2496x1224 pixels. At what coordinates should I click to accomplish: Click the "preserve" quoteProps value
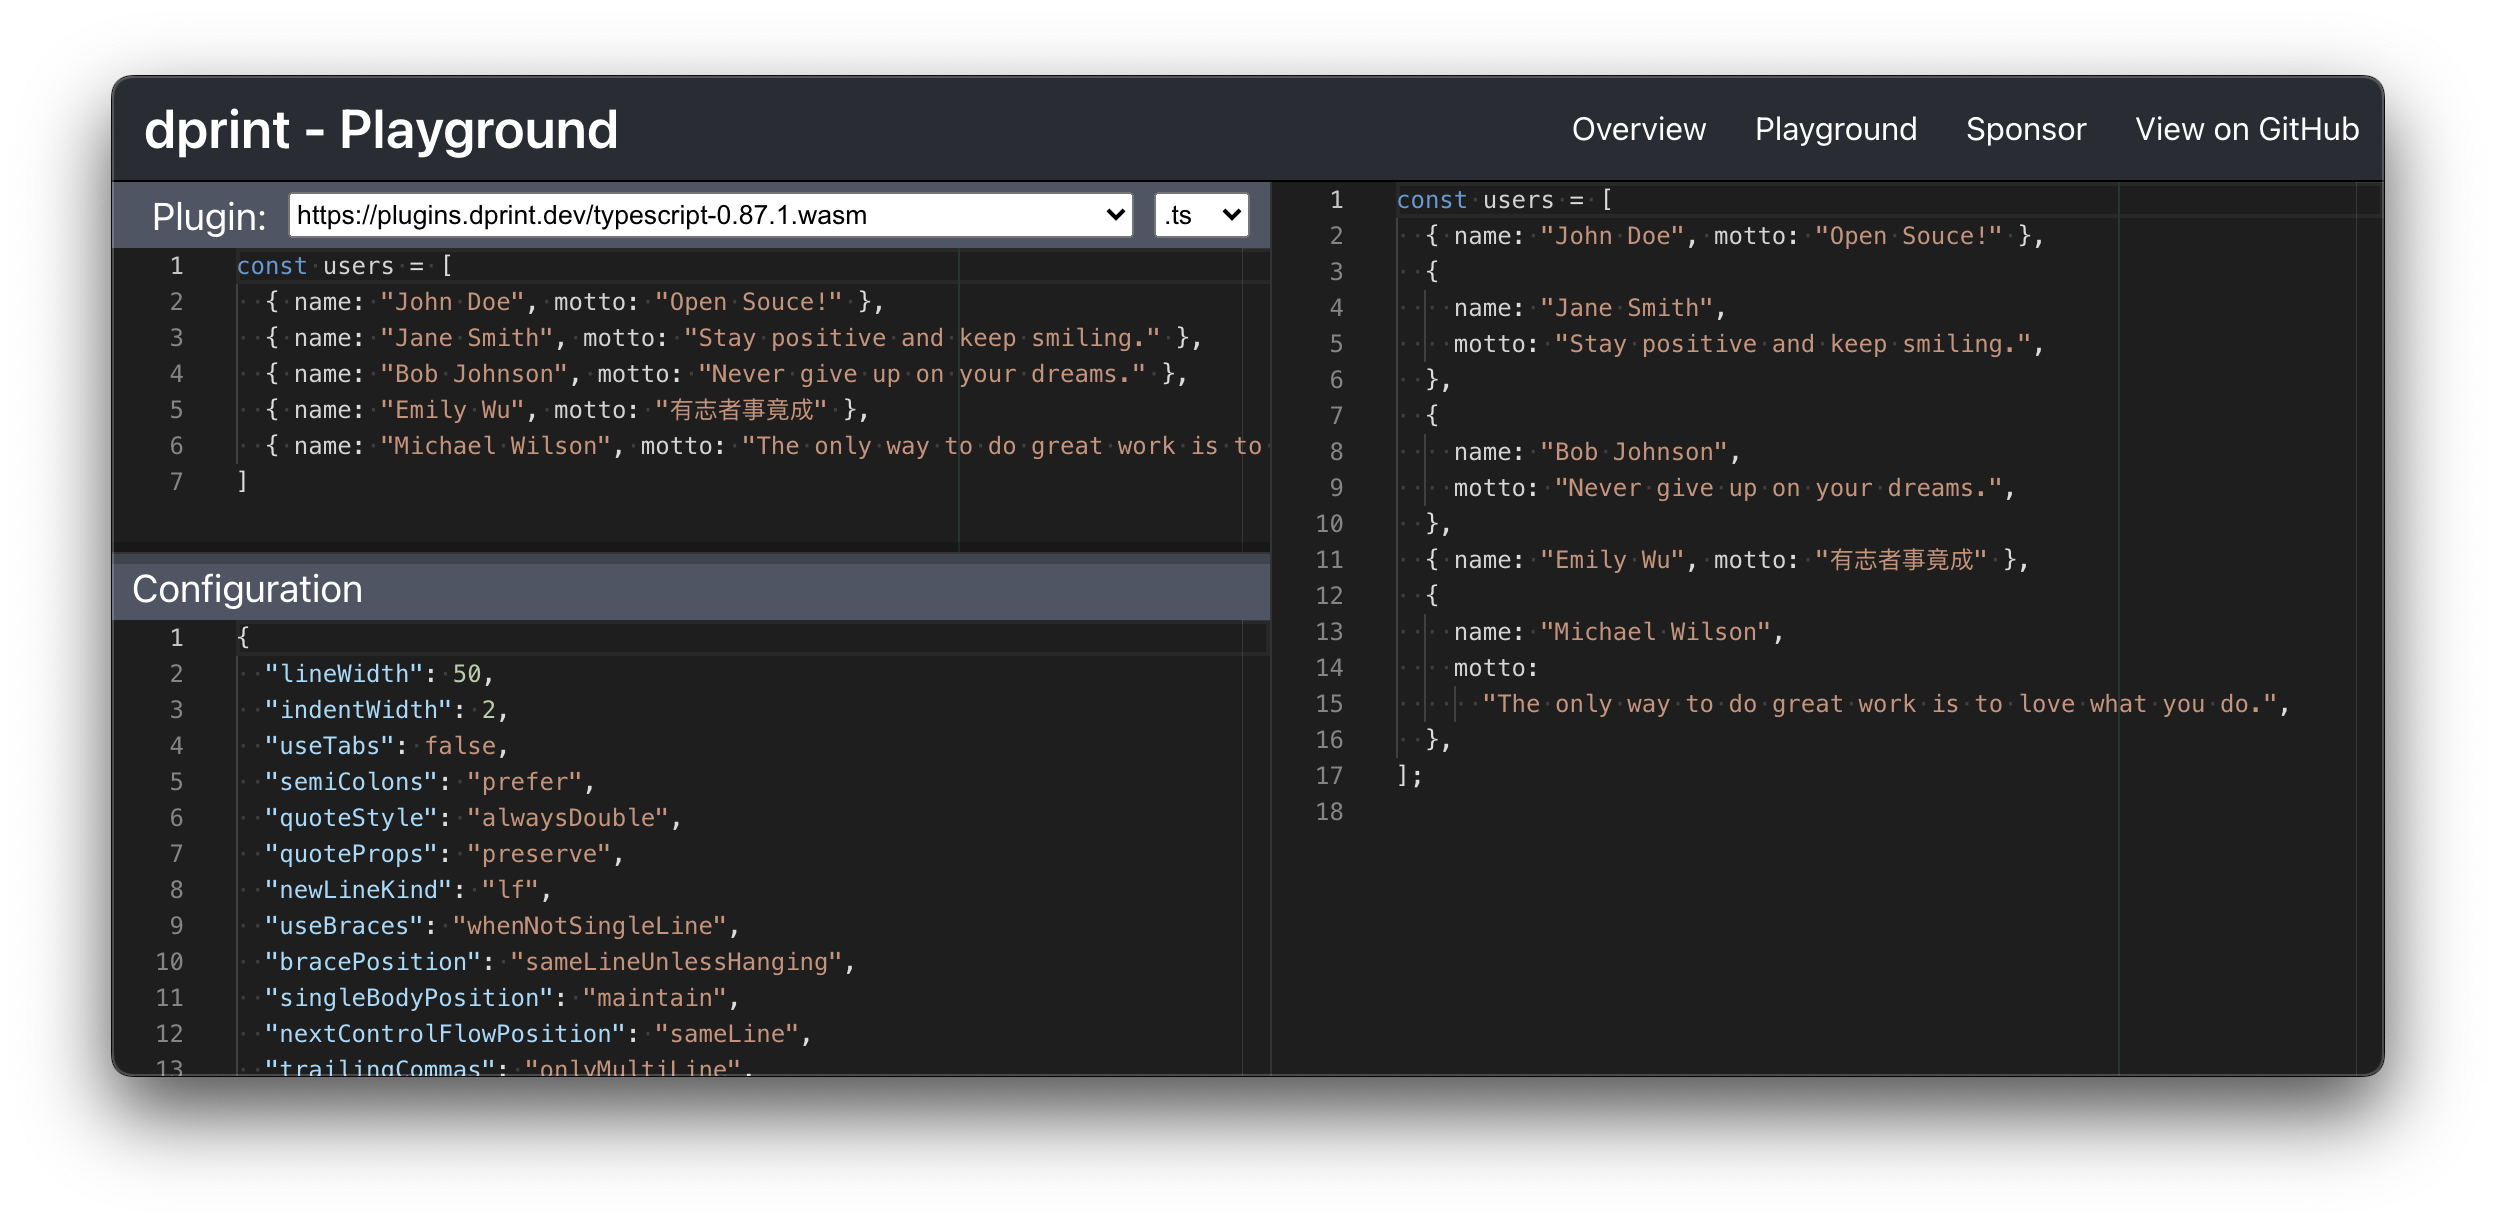point(539,854)
